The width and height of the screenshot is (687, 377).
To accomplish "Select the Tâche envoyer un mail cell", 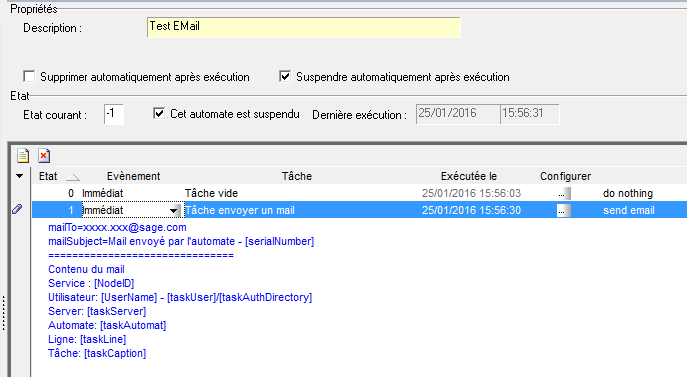I will [240, 210].
